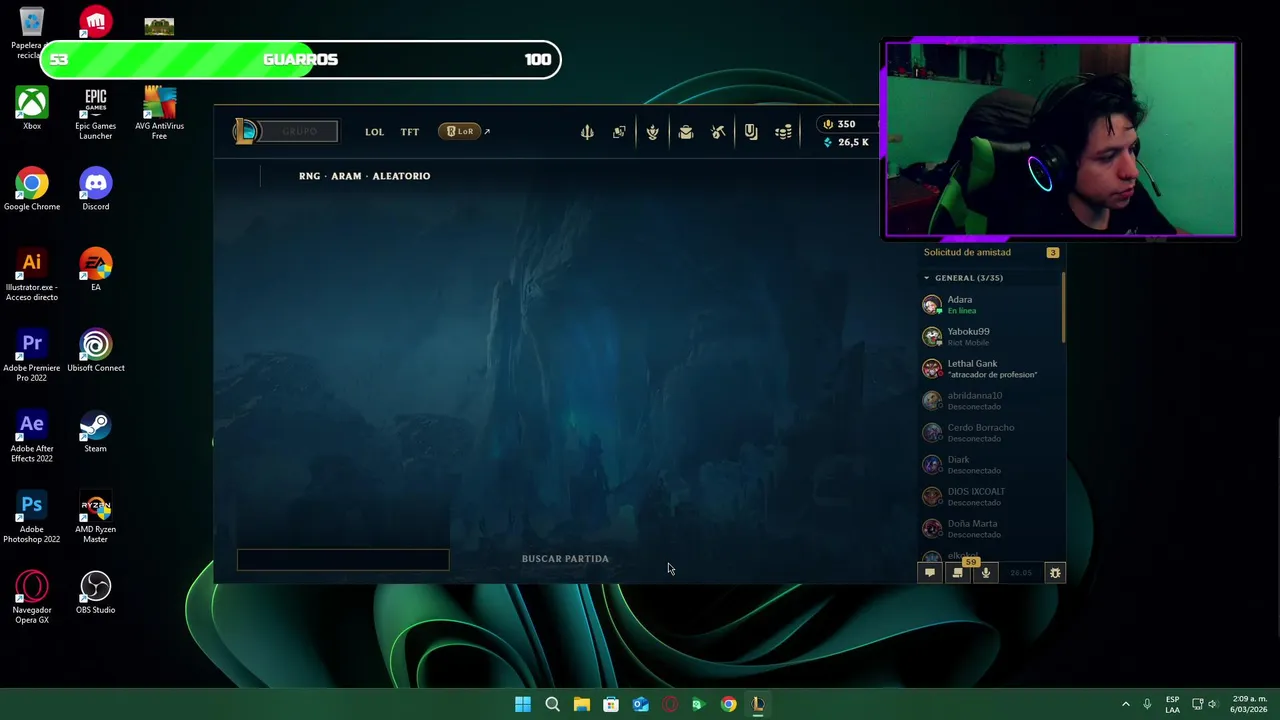Open the Clash trident icon in League client
Viewport: 1280px width, 720px height.
(x=587, y=132)
